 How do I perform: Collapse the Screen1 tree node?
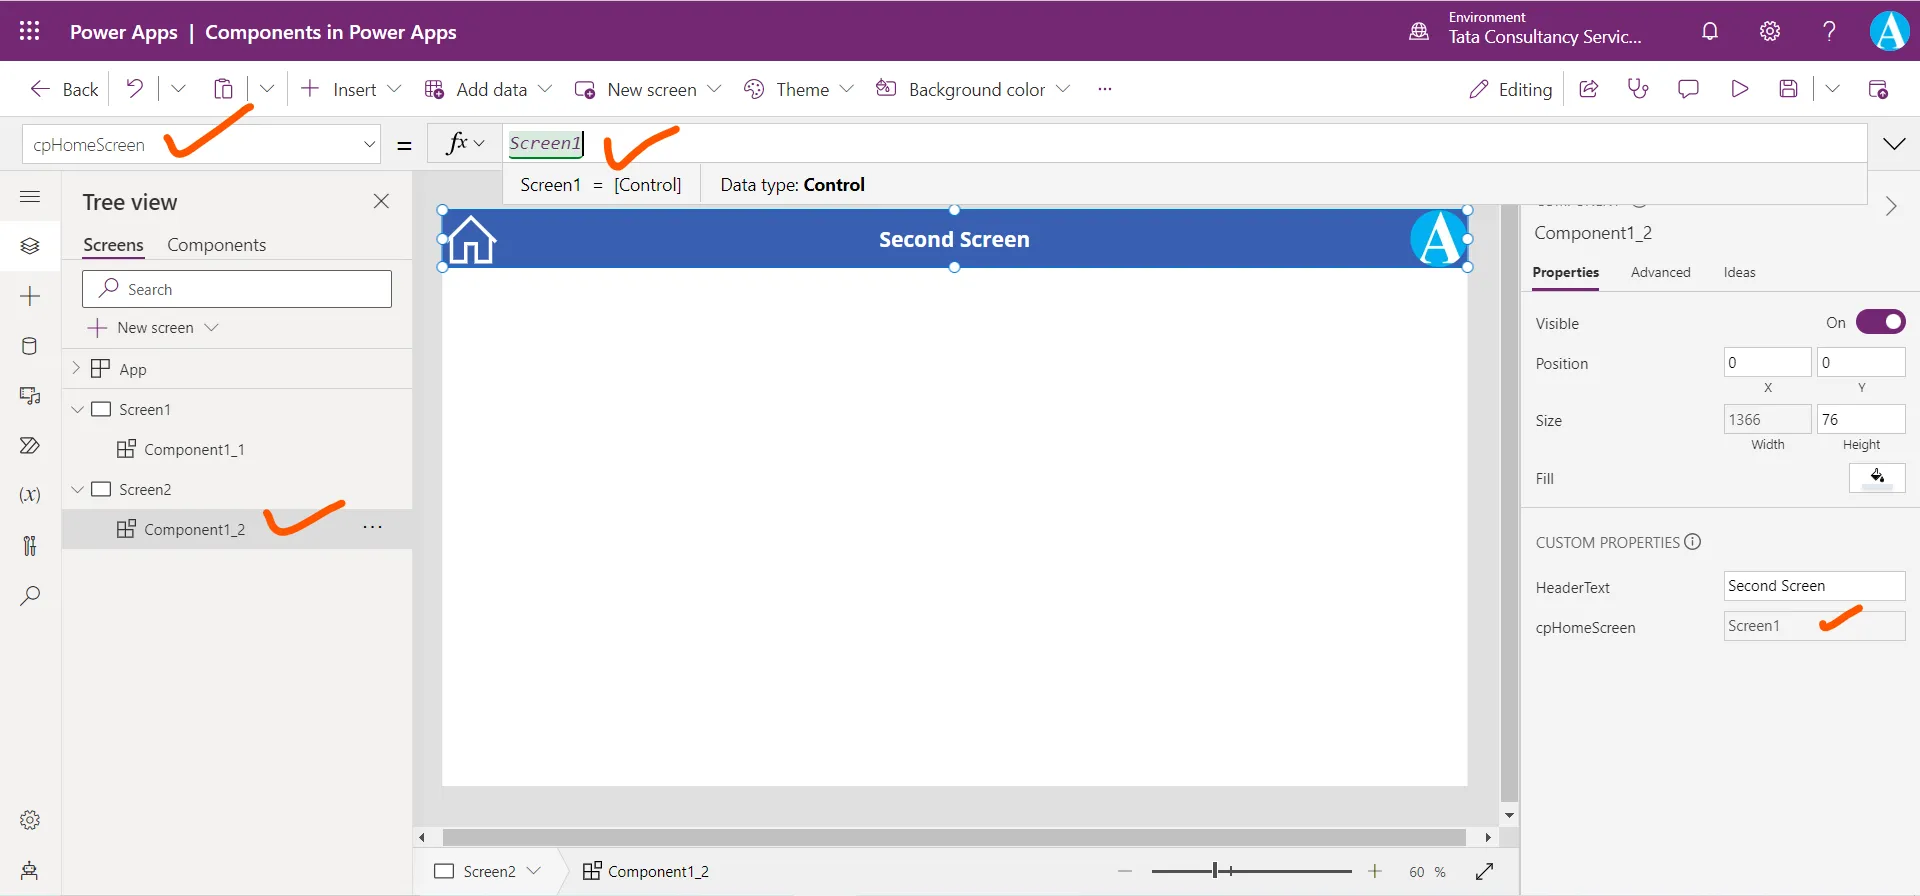pos(77,409)
